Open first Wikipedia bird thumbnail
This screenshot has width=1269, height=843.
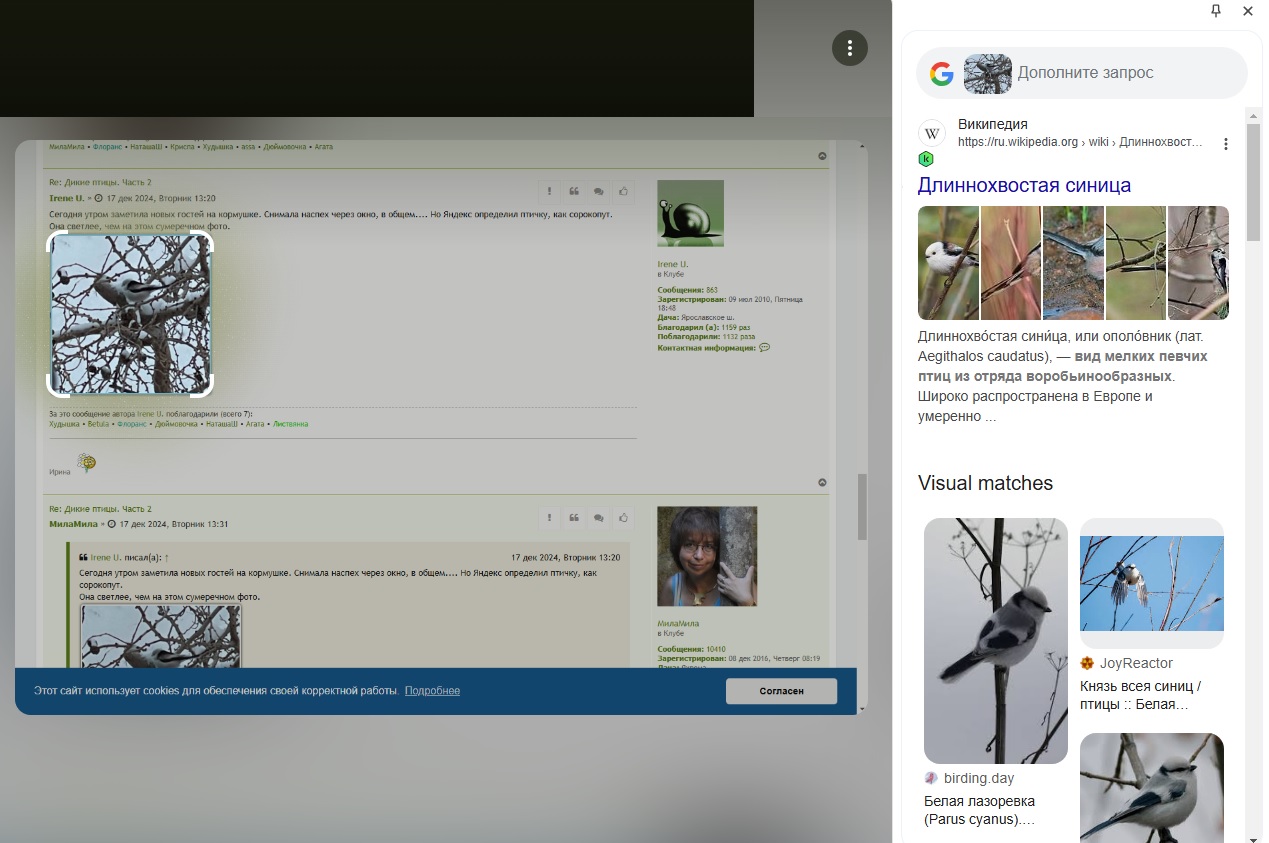(x=948, y=263)
